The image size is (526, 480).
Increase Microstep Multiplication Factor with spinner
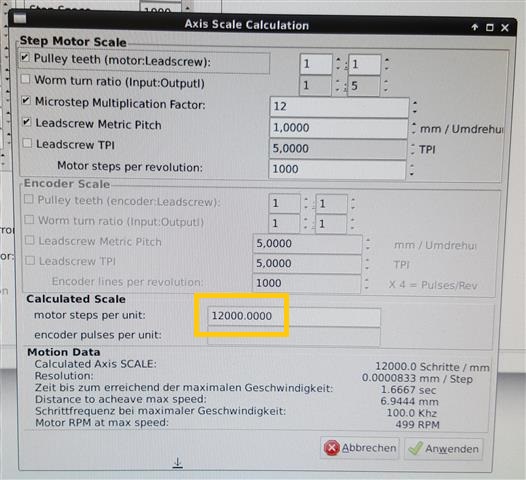click(415, 102)
